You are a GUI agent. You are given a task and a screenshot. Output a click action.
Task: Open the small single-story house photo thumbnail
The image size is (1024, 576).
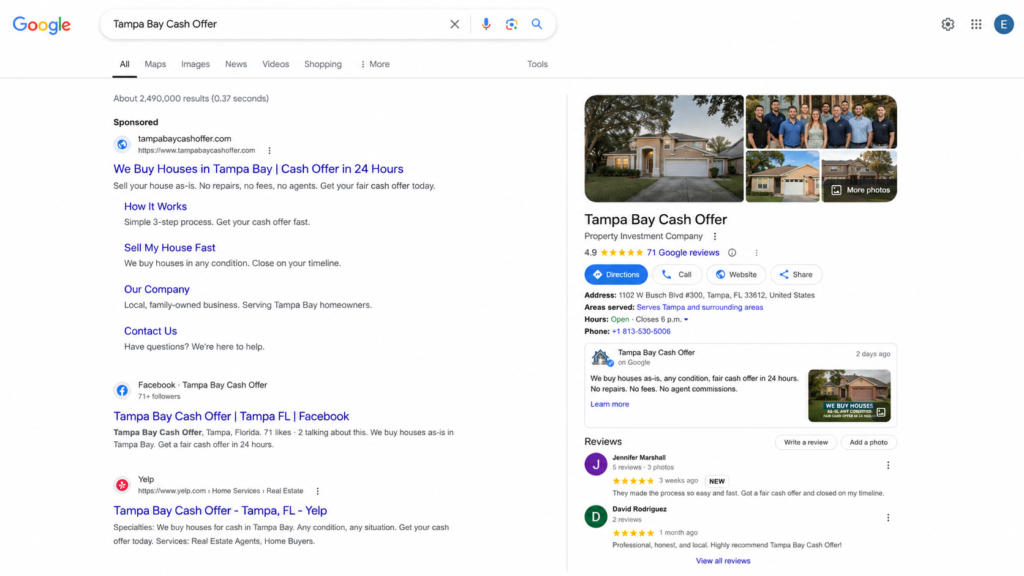[x=782, y=176]
